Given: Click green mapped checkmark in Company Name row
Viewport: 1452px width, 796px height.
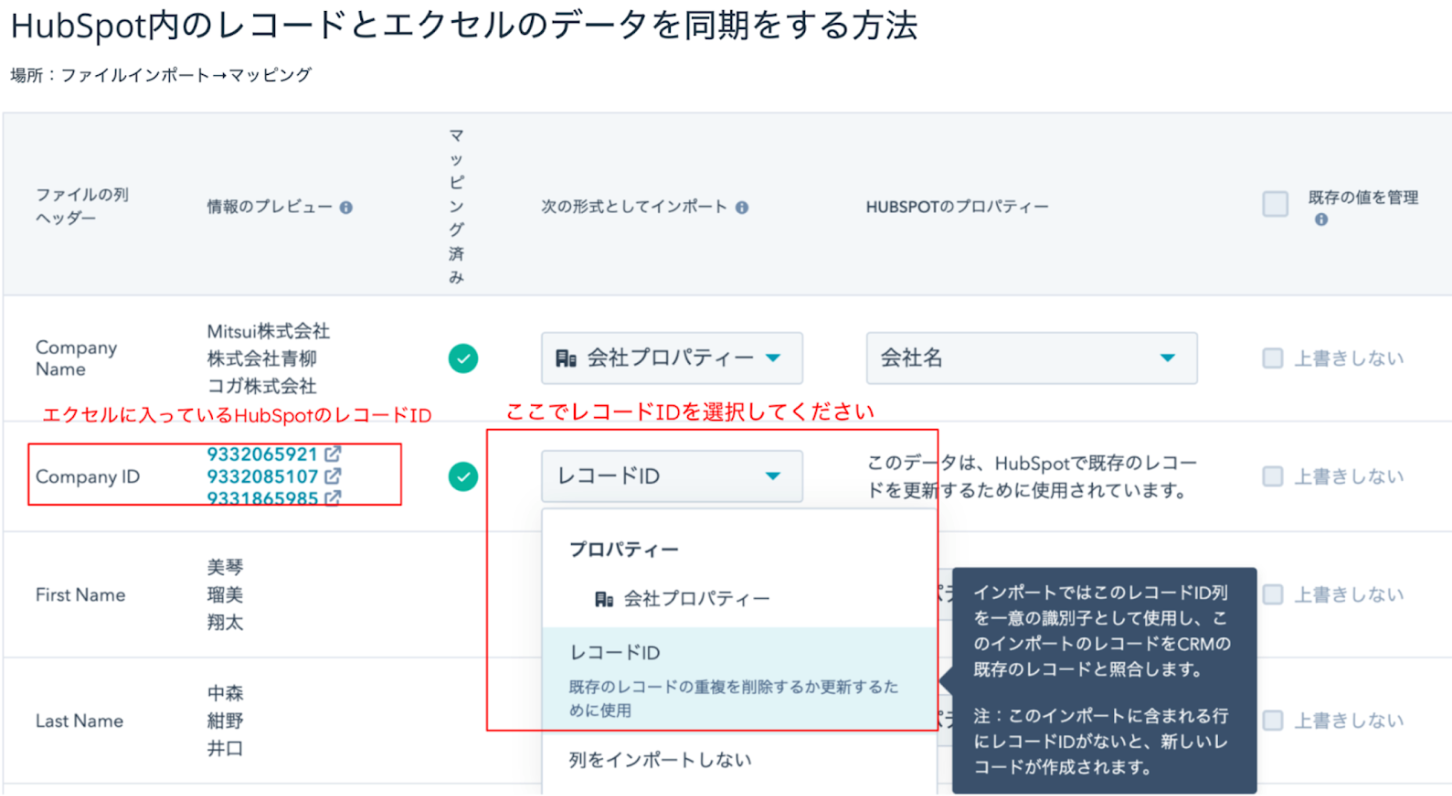Looking at the screenshot, I should (x=462, y=358).
